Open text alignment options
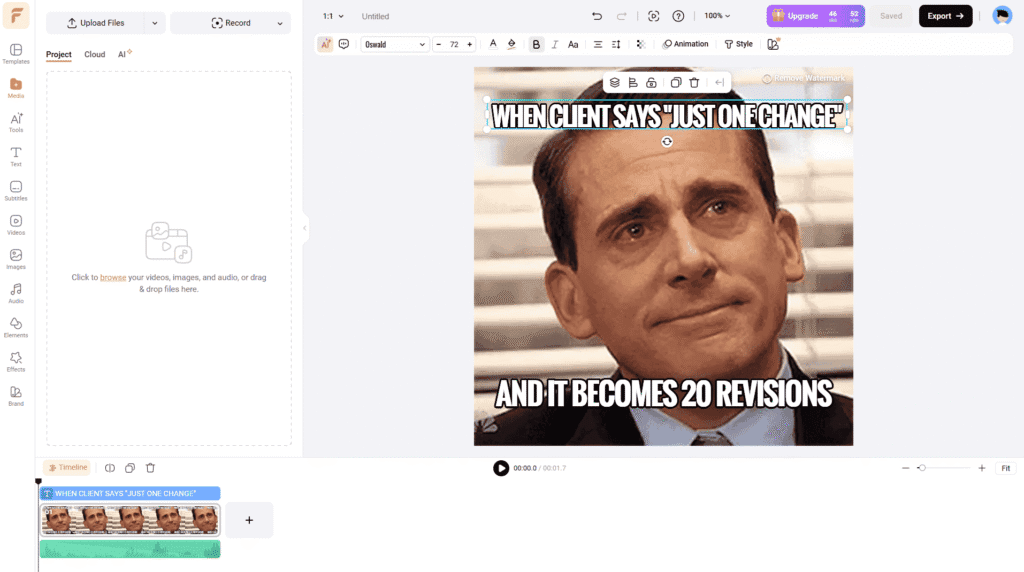Screen dimensions: 1024x572 598,44
